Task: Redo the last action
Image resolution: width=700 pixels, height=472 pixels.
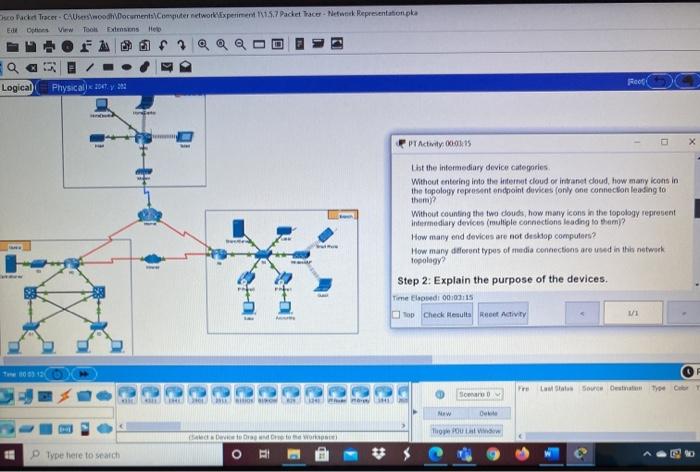Action: pos(181,45)
